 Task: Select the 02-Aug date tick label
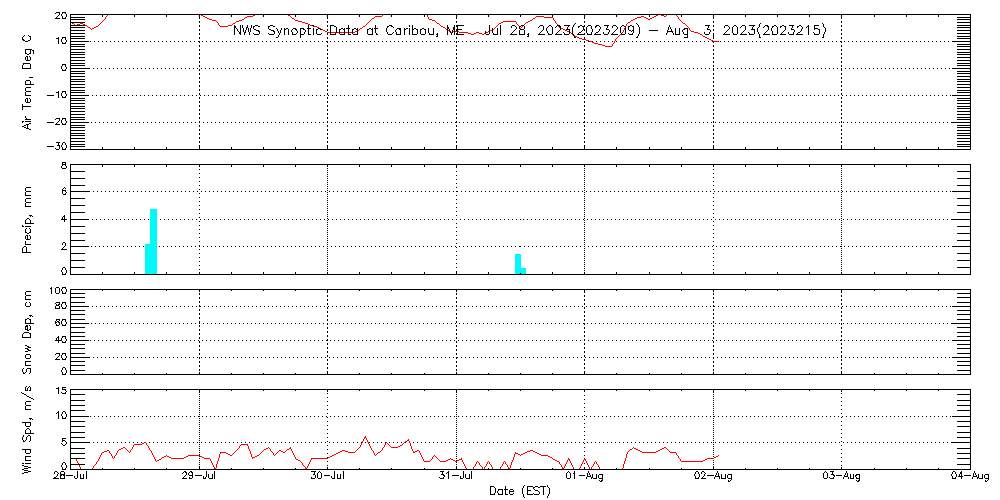tap(713, 477)
